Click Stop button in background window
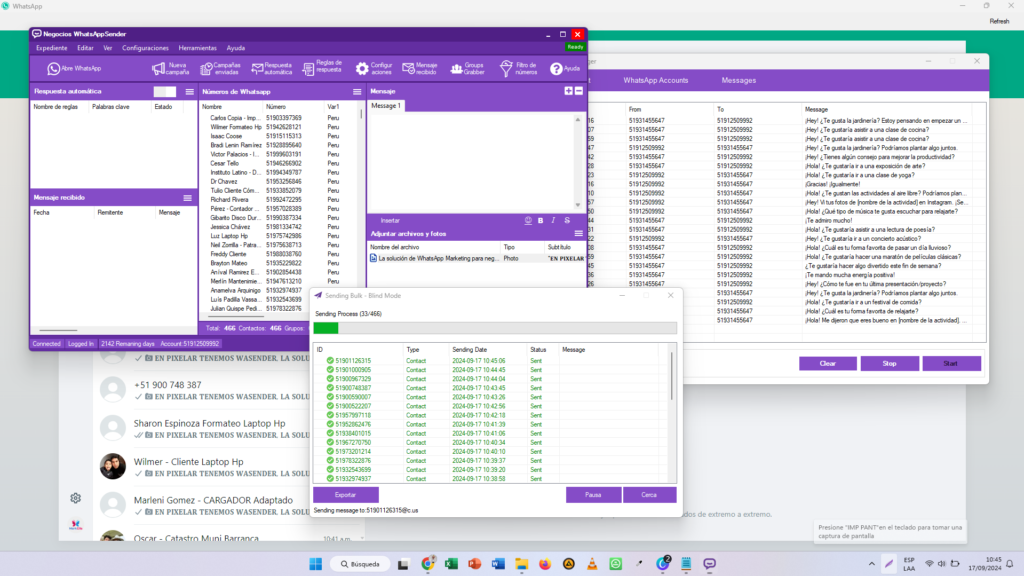This screenshot has width=1024, height=576. [889, 364]
